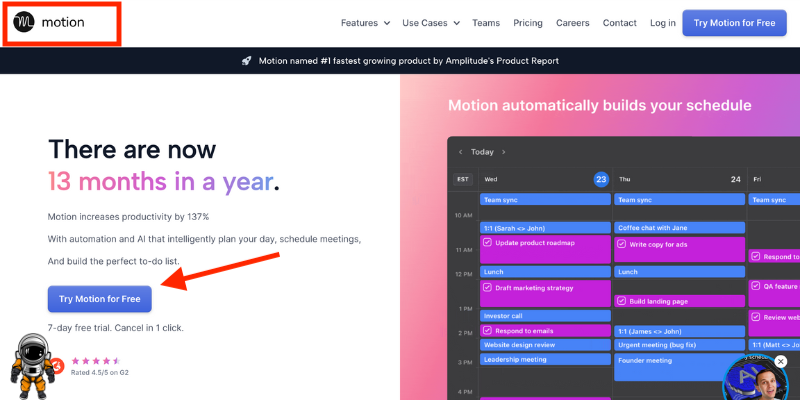The height and width of the screenshot is (400, 800).
Task: Open the 1:1 (Matt <> event on Friday
Action: (774, 345)
